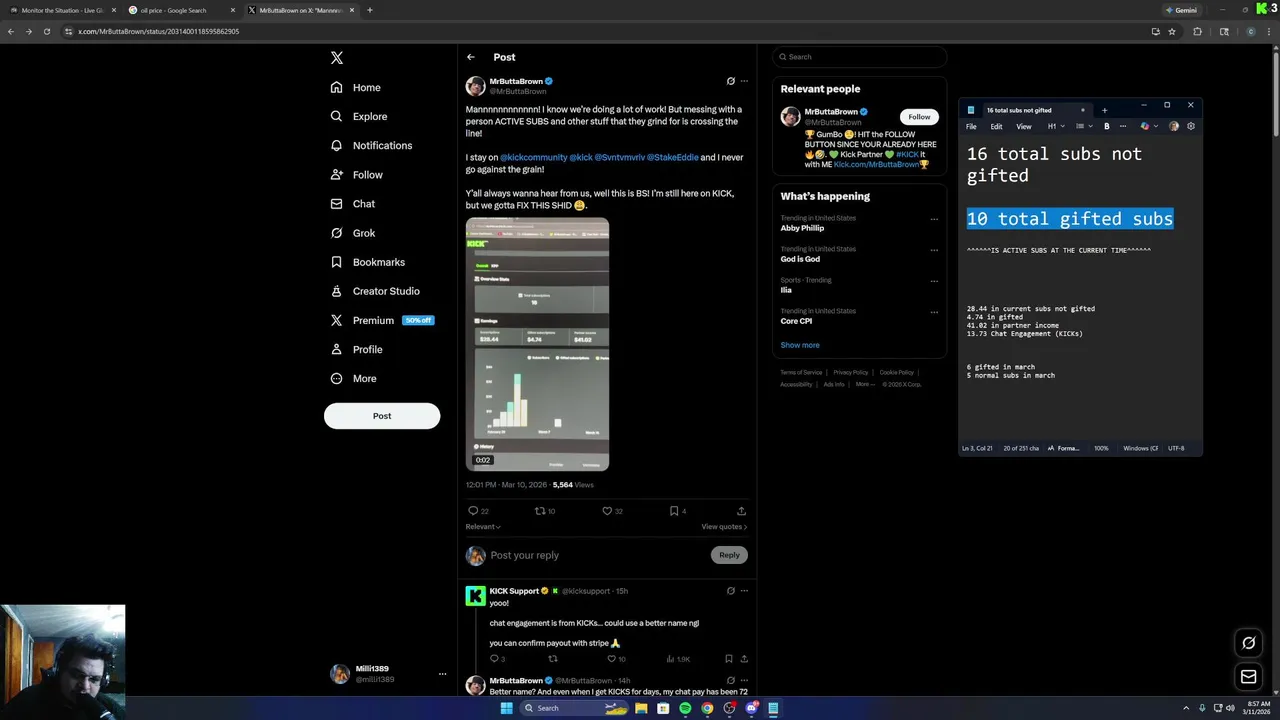Bookmark this page star in address bar
Screen dimensions: 1280x720
point(1172,31)
